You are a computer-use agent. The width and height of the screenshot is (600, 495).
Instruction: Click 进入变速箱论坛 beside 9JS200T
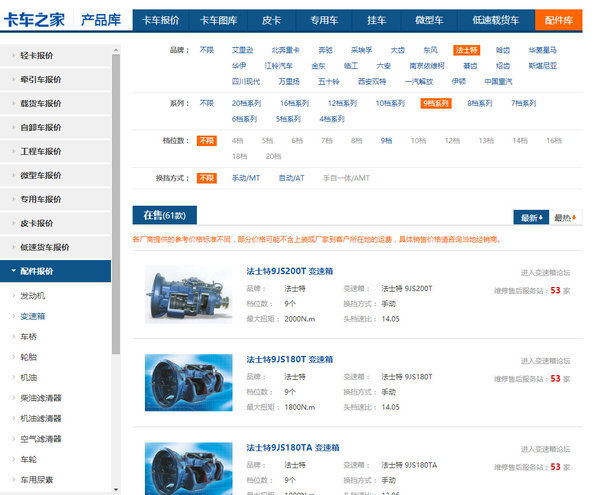[545, 273]
